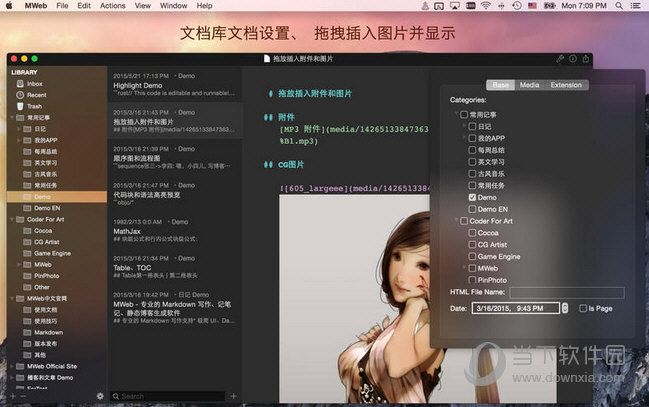649x407 pixels.
Task: Check the Cocoa category checkbox
Action: click(x=472, y=233)
